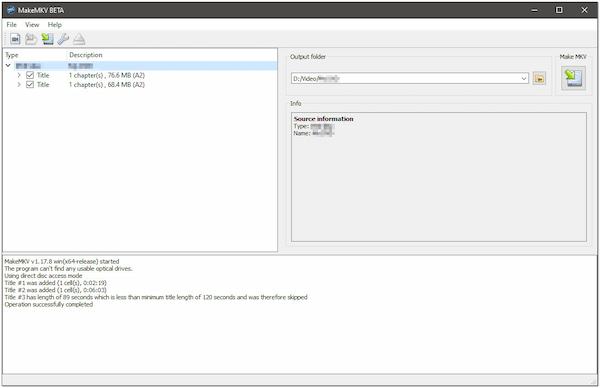
Task: Maximize the MakeMKV window
Action: point(559,10)
